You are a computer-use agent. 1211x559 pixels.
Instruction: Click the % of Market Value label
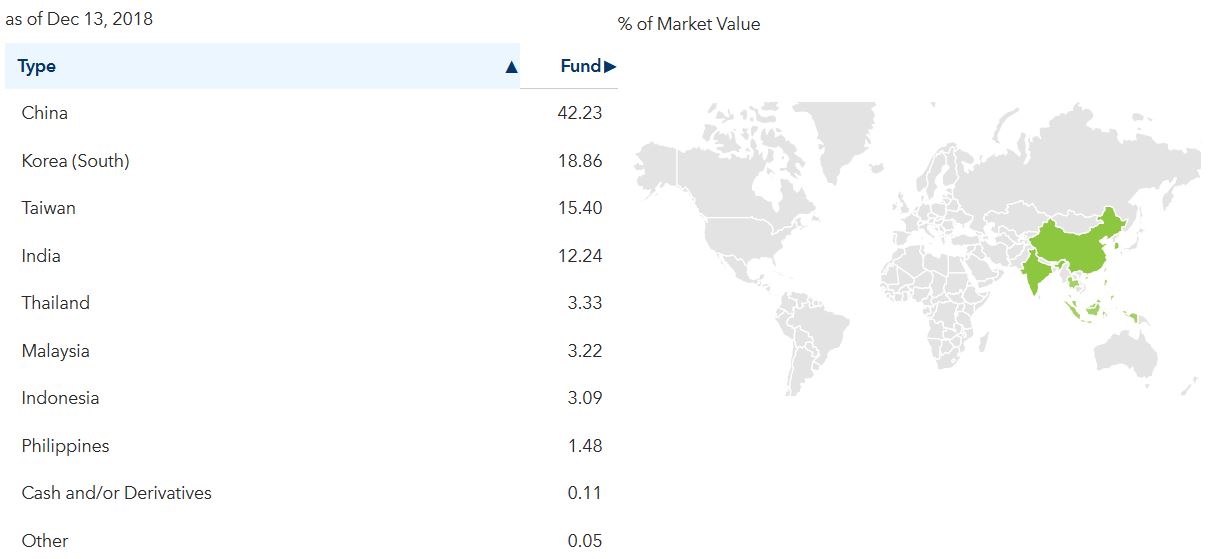689,24
